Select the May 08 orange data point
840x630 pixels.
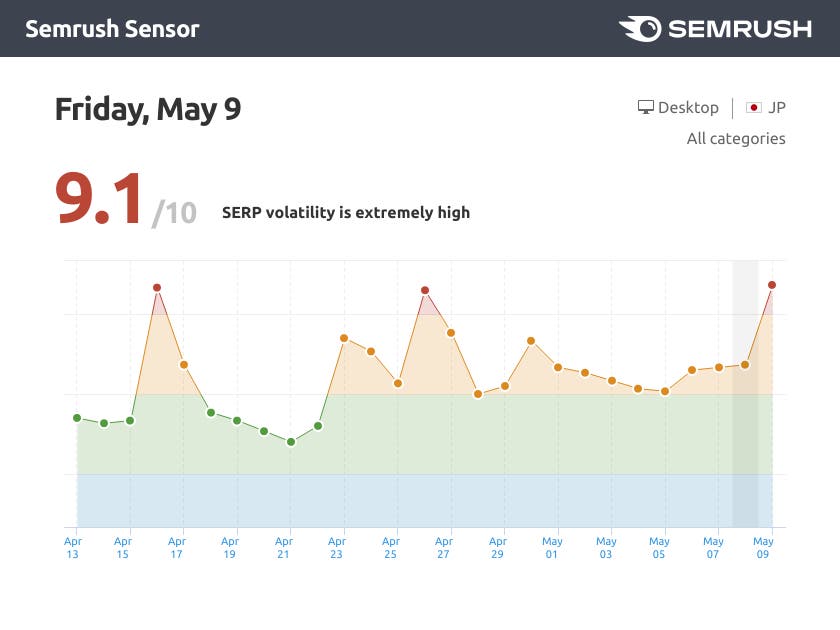click(x=745, y=365)
